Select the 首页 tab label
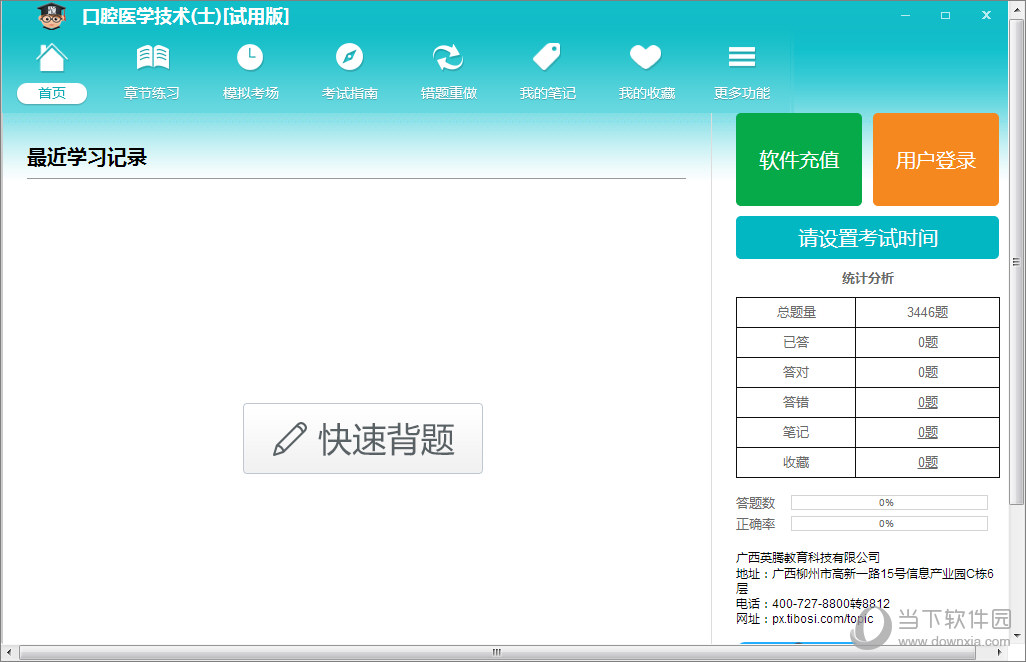 (52, 93)
